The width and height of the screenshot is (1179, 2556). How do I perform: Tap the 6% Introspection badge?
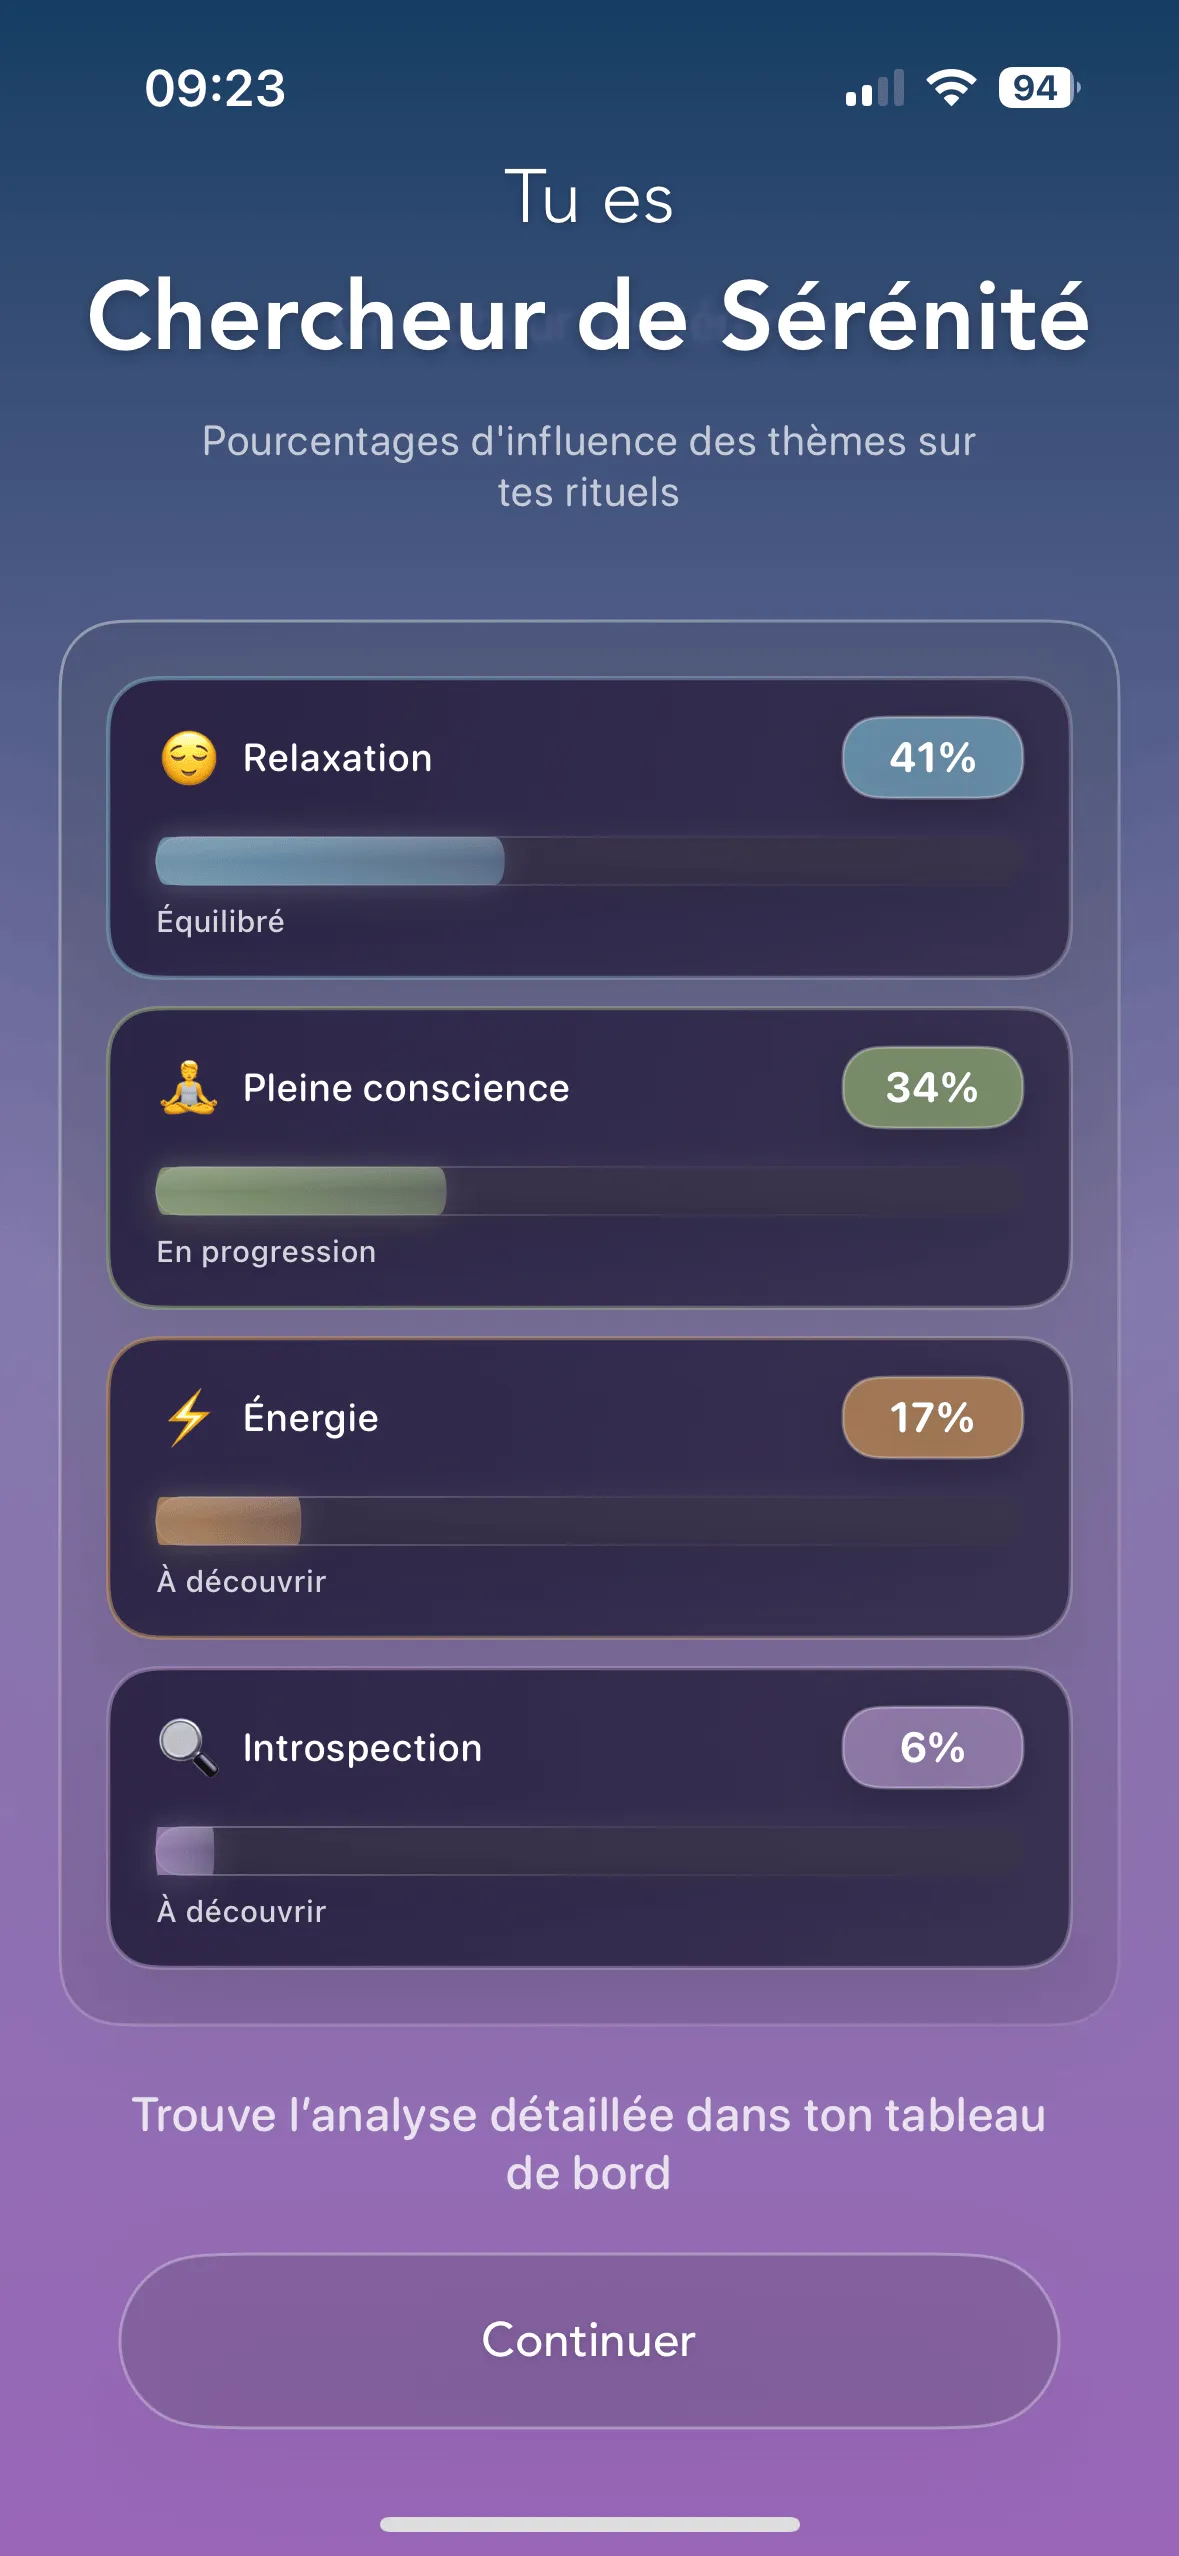(932, 1747)
